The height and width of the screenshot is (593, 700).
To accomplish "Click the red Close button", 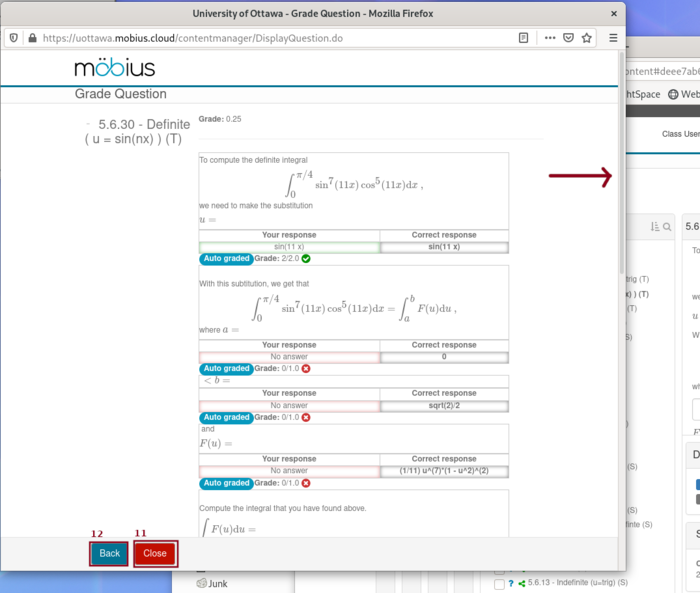I will coord(155,553).
